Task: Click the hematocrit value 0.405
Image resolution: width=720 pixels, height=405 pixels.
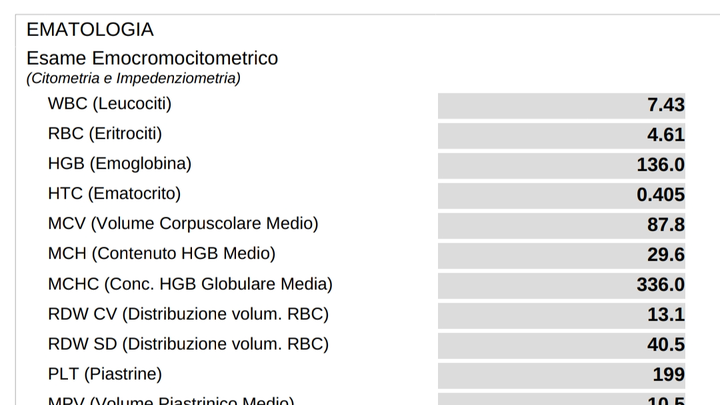Action: click(661, 195)
